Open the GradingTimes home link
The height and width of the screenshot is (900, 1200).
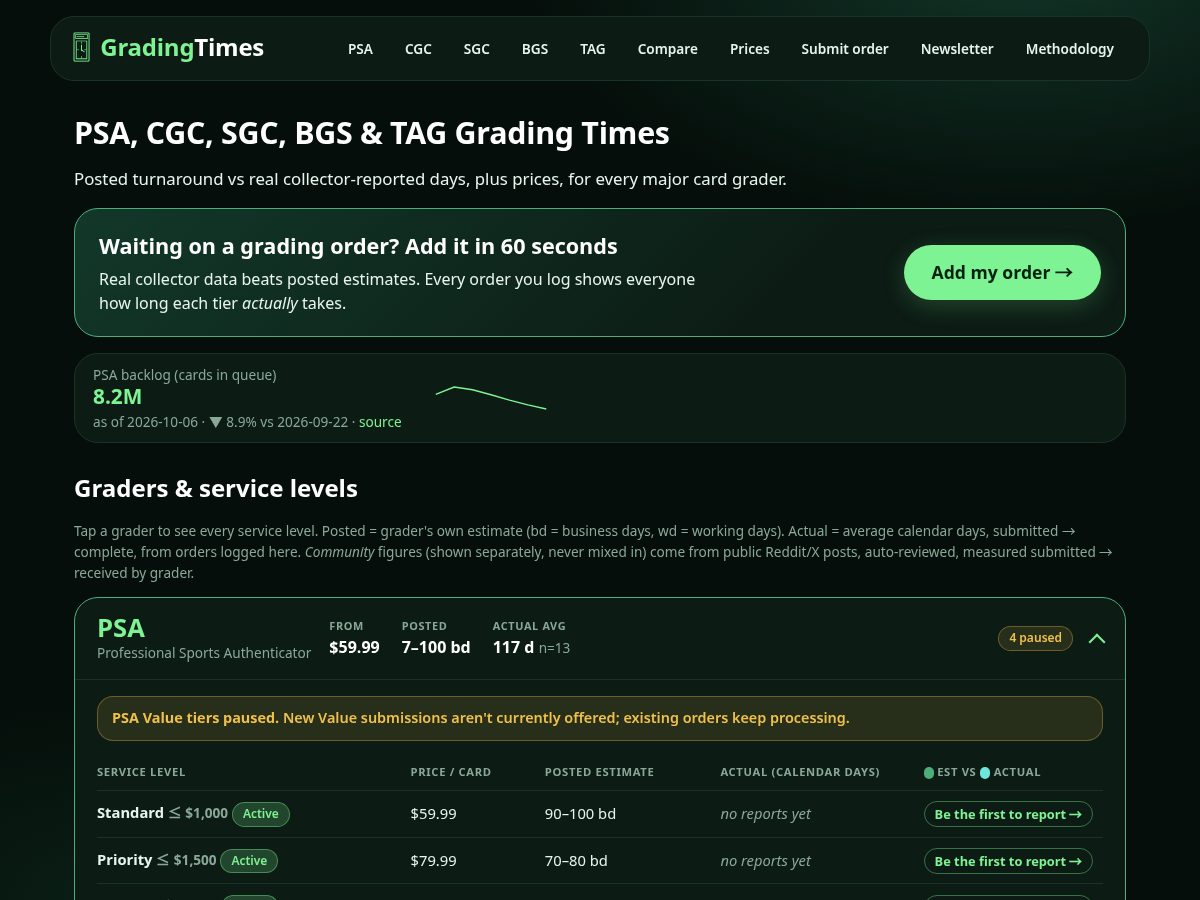[168, 47]
